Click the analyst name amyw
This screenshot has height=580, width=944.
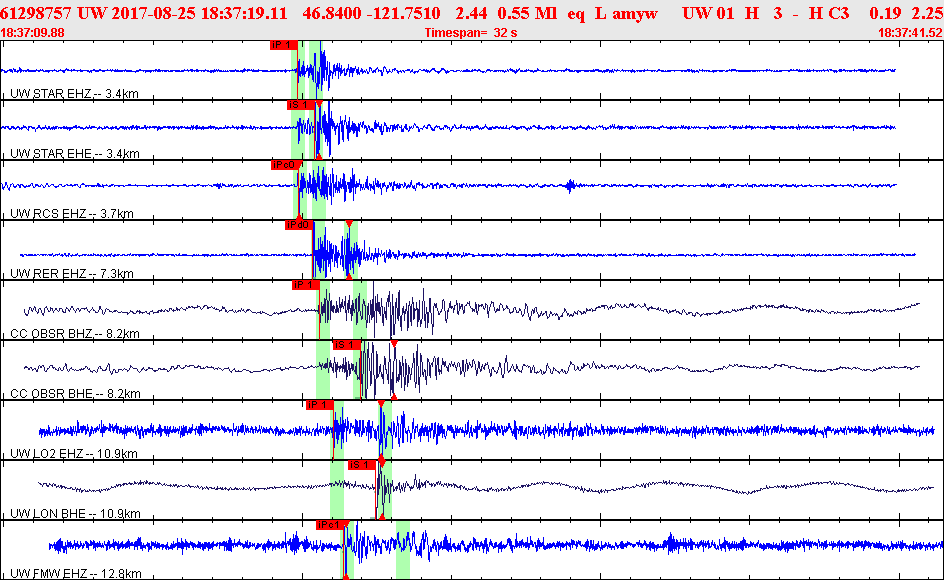pyautogui.click(x=635, y=13)
